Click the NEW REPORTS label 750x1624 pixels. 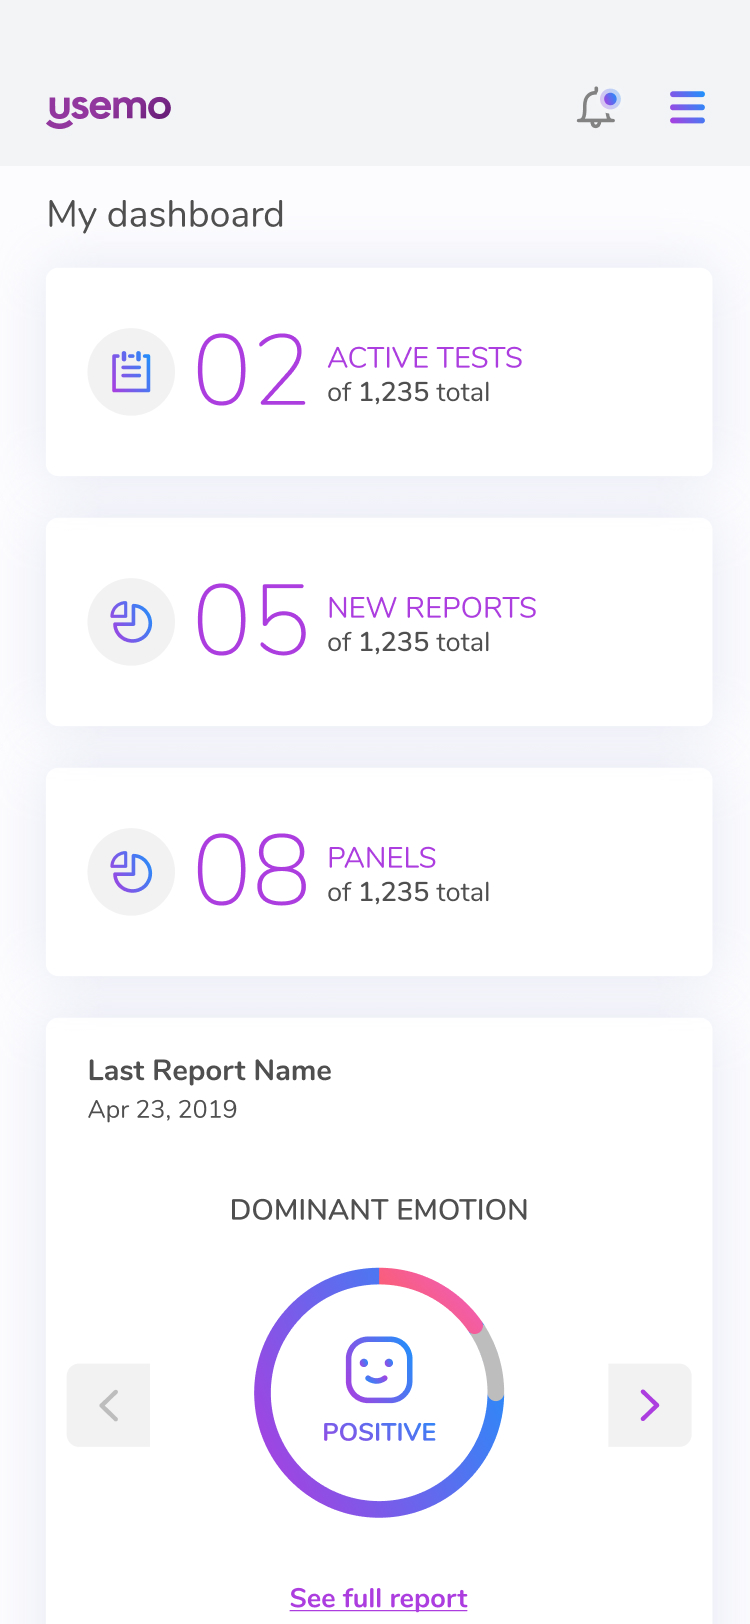pos(432,607)
